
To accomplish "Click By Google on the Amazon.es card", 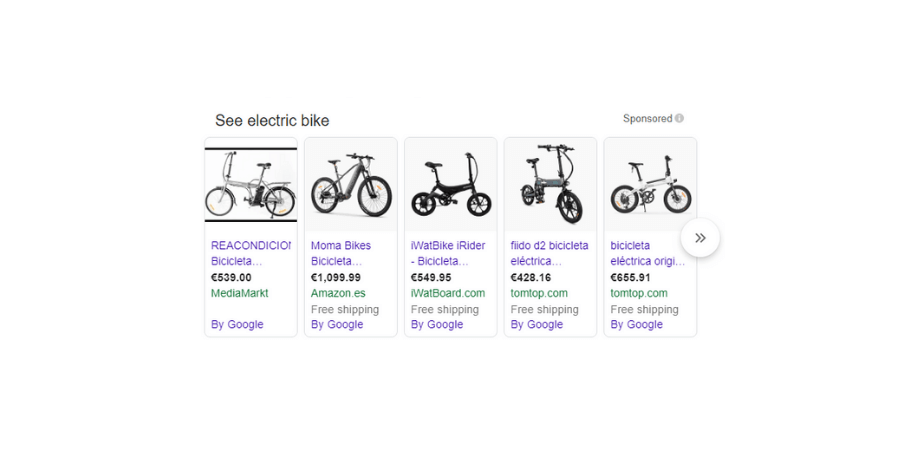I will 337,324.
